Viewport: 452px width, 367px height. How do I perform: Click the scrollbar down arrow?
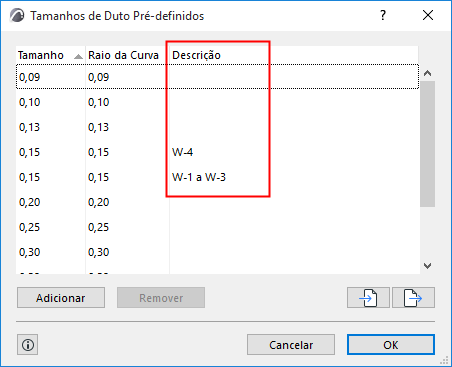pos(427,266)
